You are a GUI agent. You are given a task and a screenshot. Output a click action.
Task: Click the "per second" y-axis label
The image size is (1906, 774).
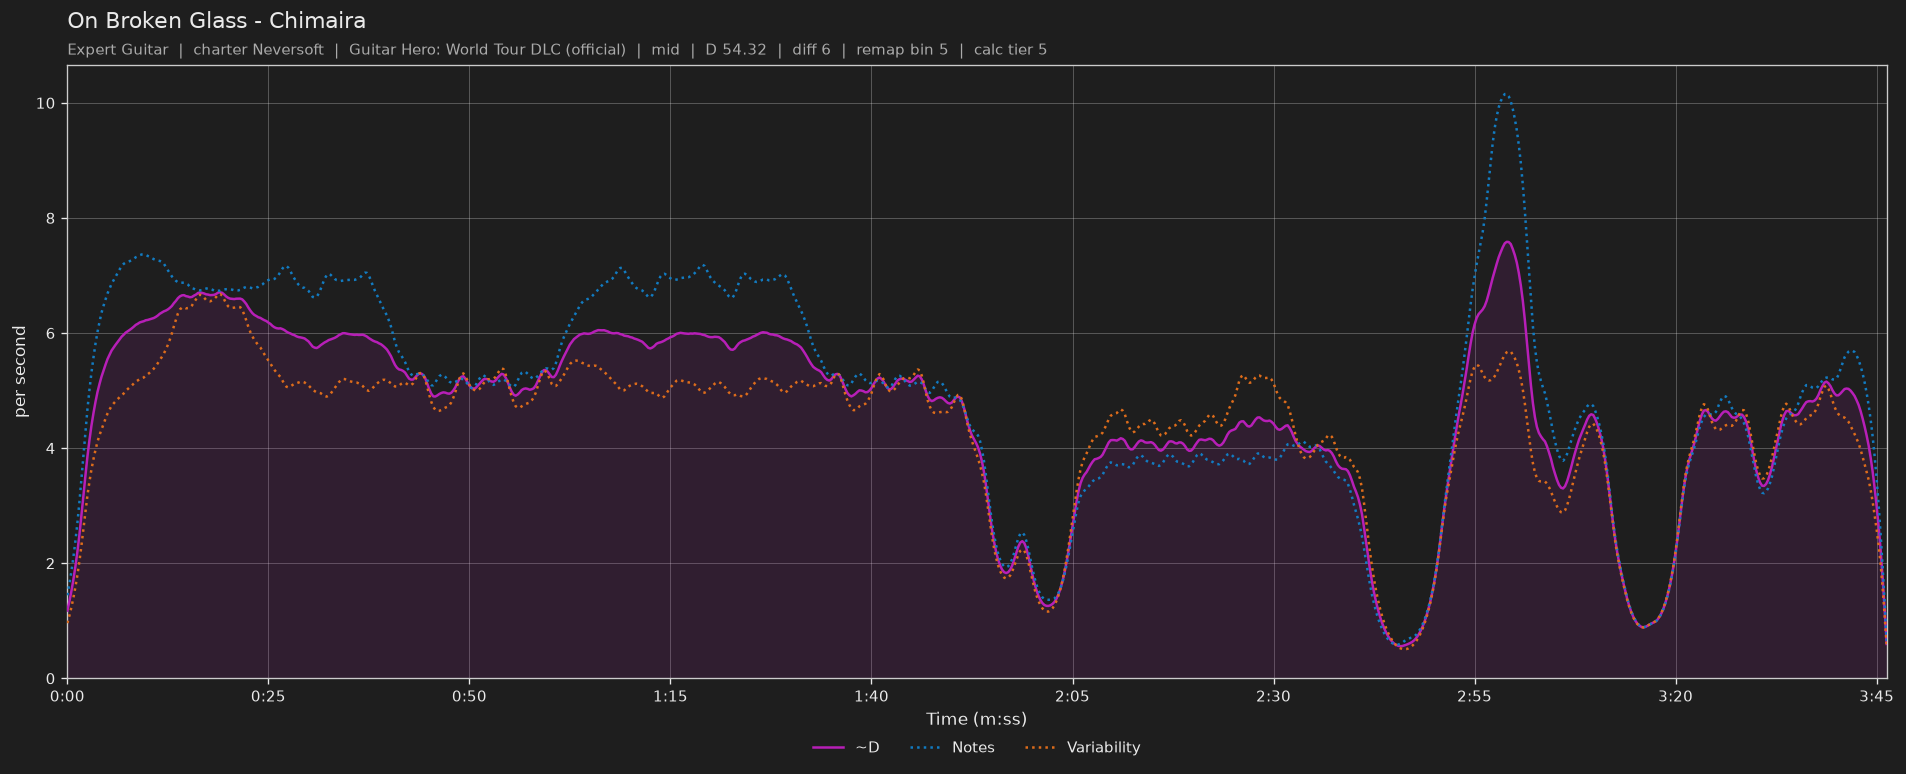point(20,372)
